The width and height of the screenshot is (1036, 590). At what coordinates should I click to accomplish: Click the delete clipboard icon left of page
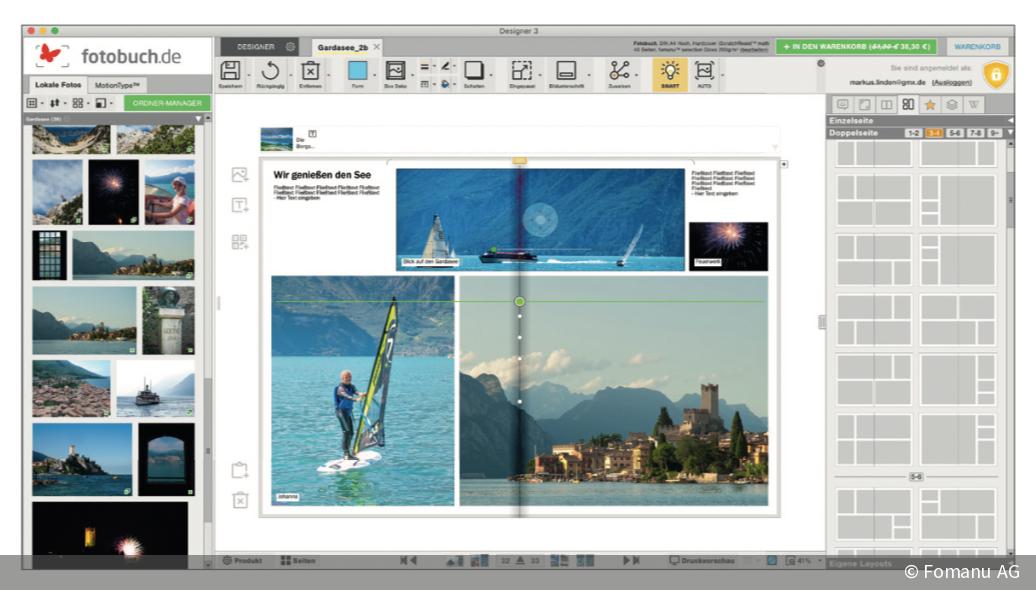[240, 500]
